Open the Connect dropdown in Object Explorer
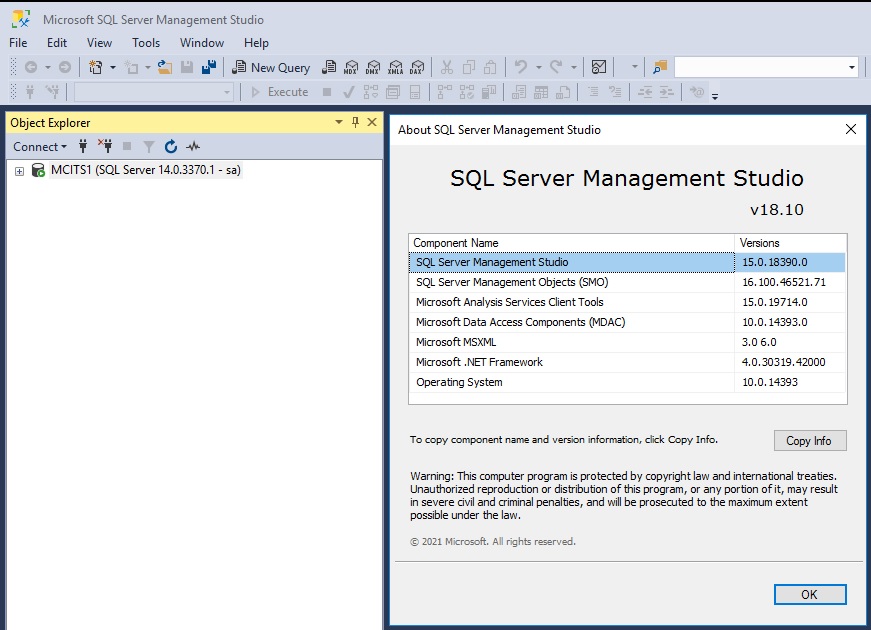Screen dimensions: 871x630 click(x=40, y=147)
